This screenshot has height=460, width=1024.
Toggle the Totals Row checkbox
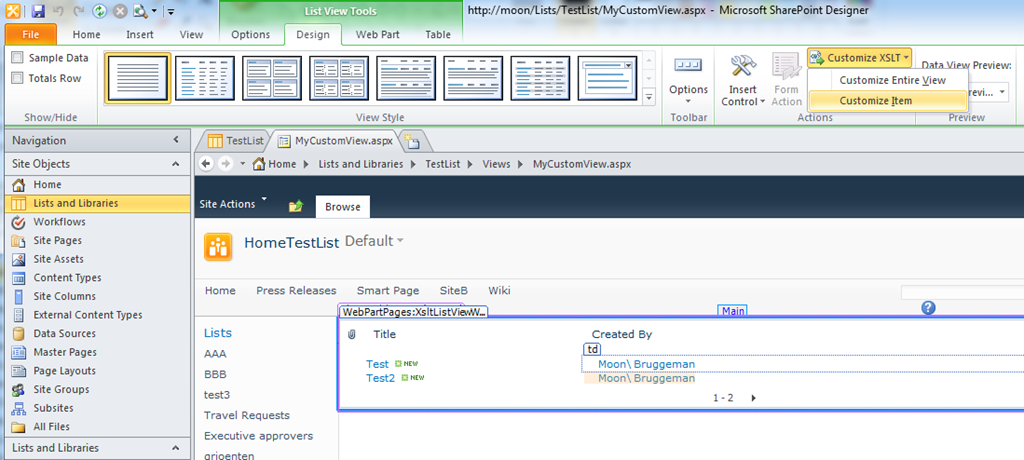[x=18, y=78]
